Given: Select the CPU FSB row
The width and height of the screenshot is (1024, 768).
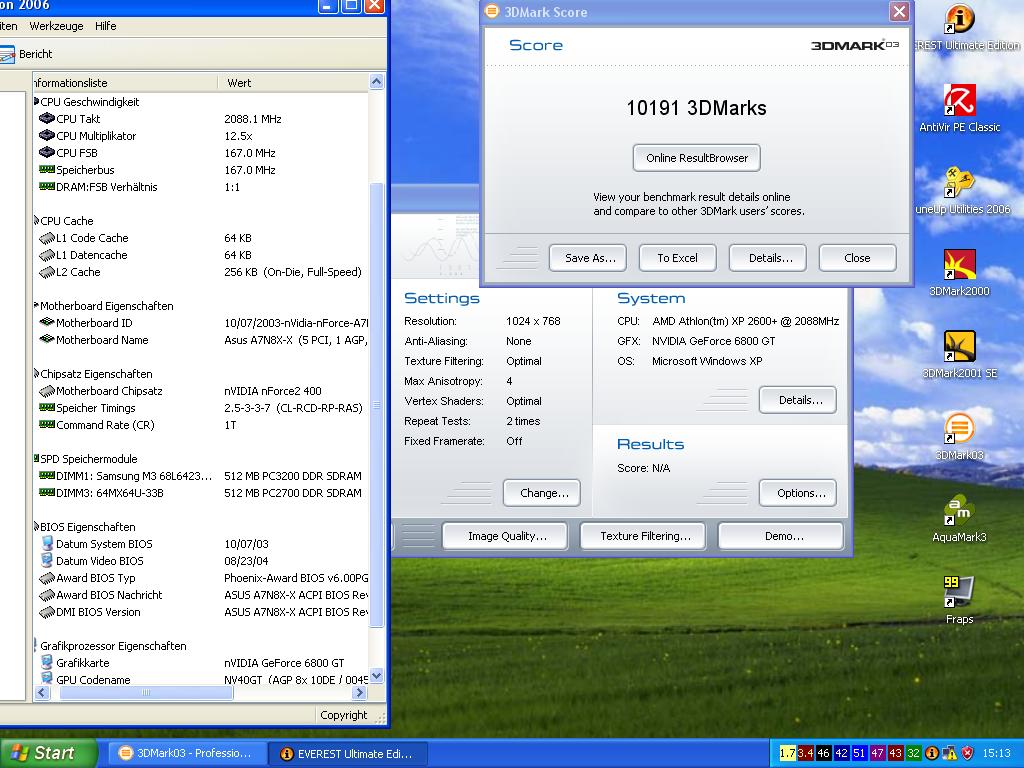Looking at the screenshot, I should (202, 153).
